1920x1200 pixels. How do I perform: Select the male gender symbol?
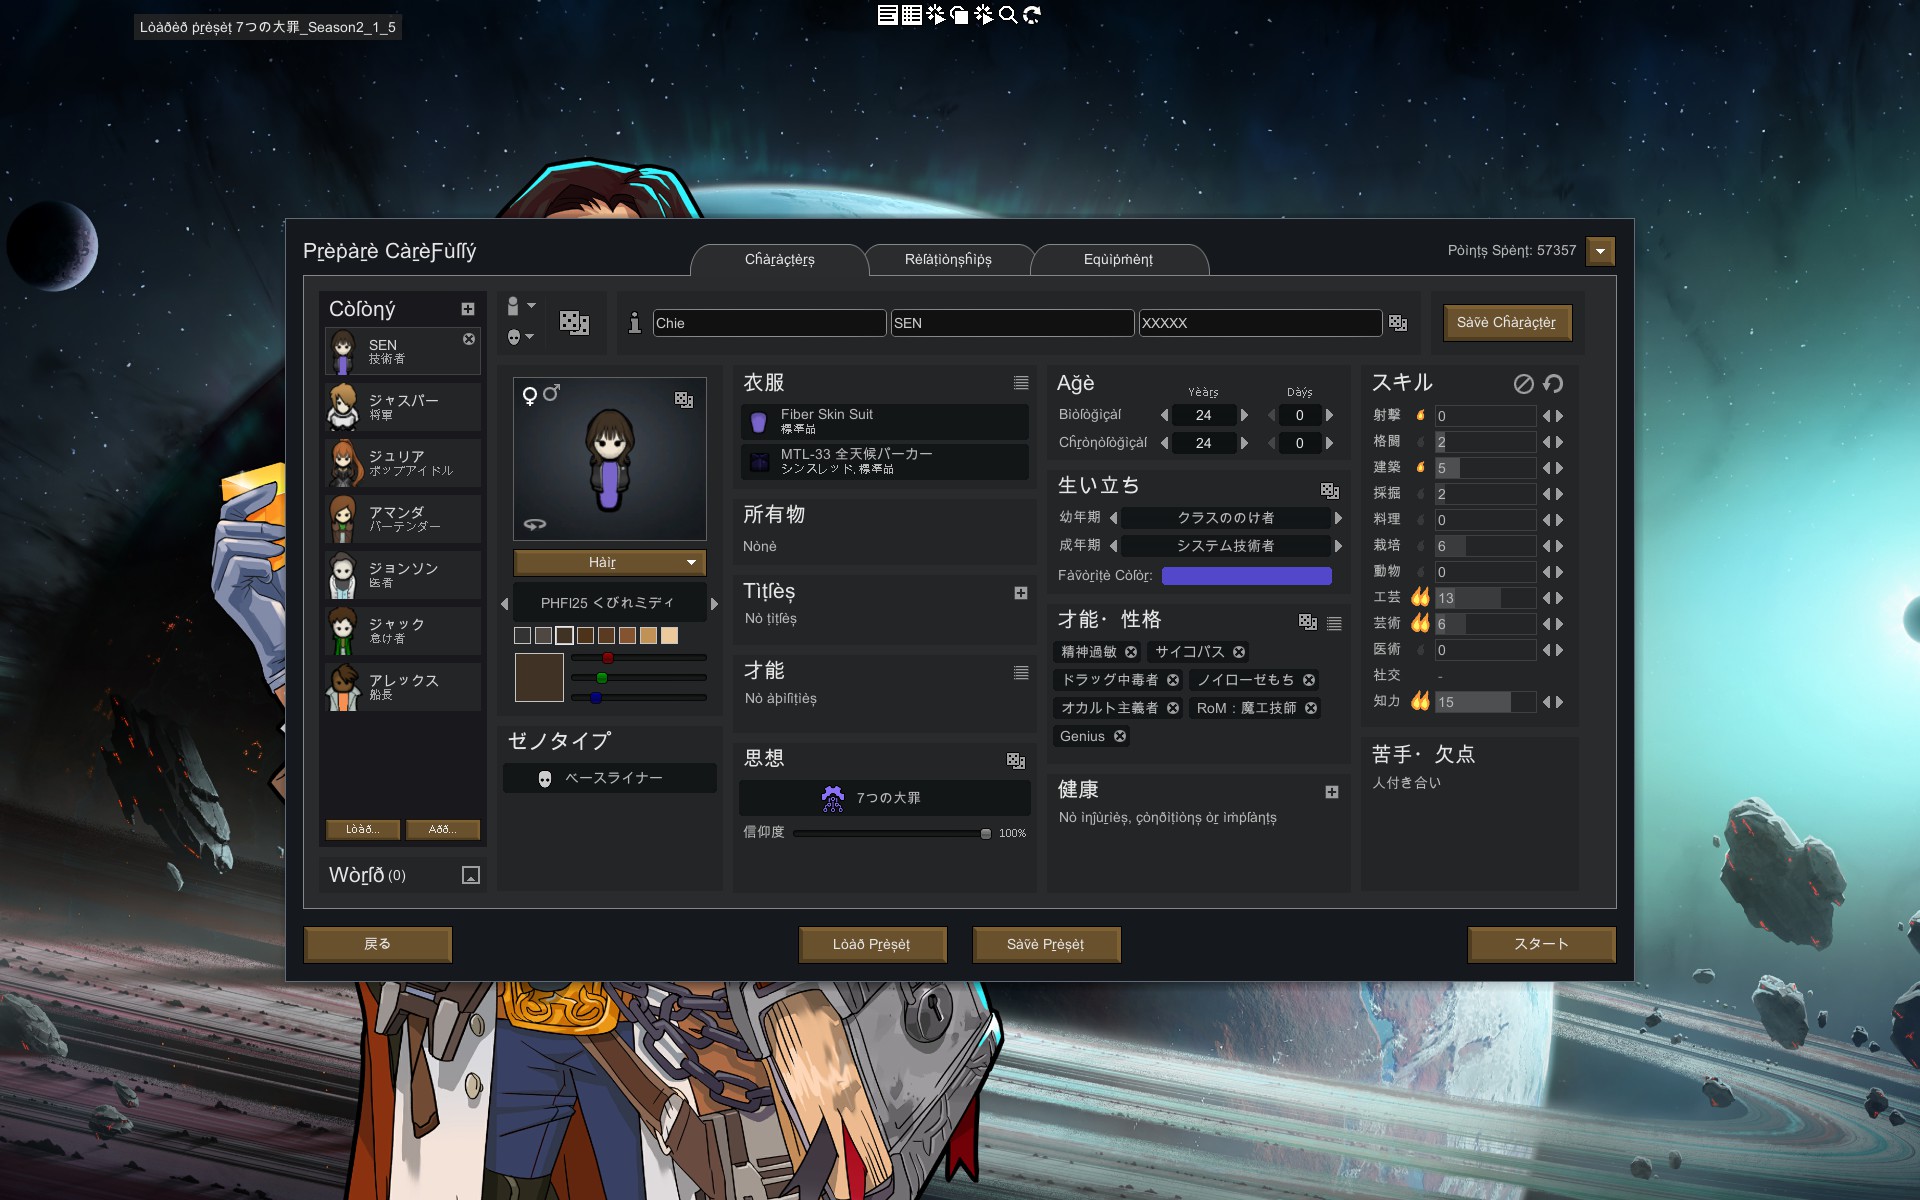point(551,393)
